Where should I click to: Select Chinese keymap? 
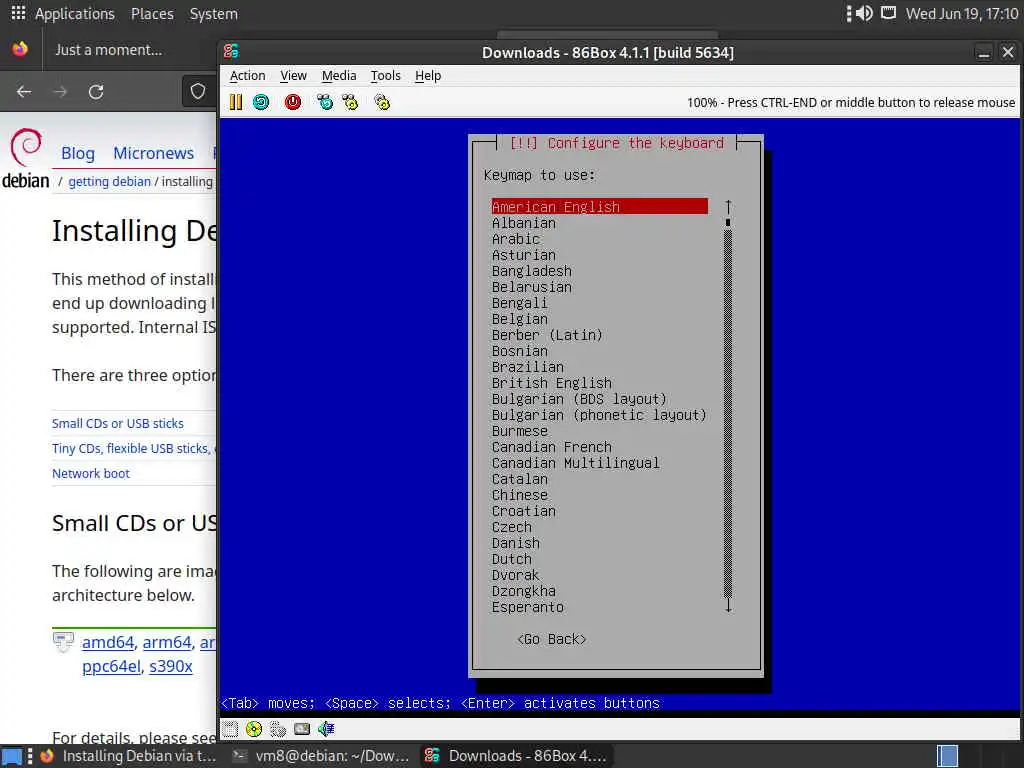coord(520,495)
